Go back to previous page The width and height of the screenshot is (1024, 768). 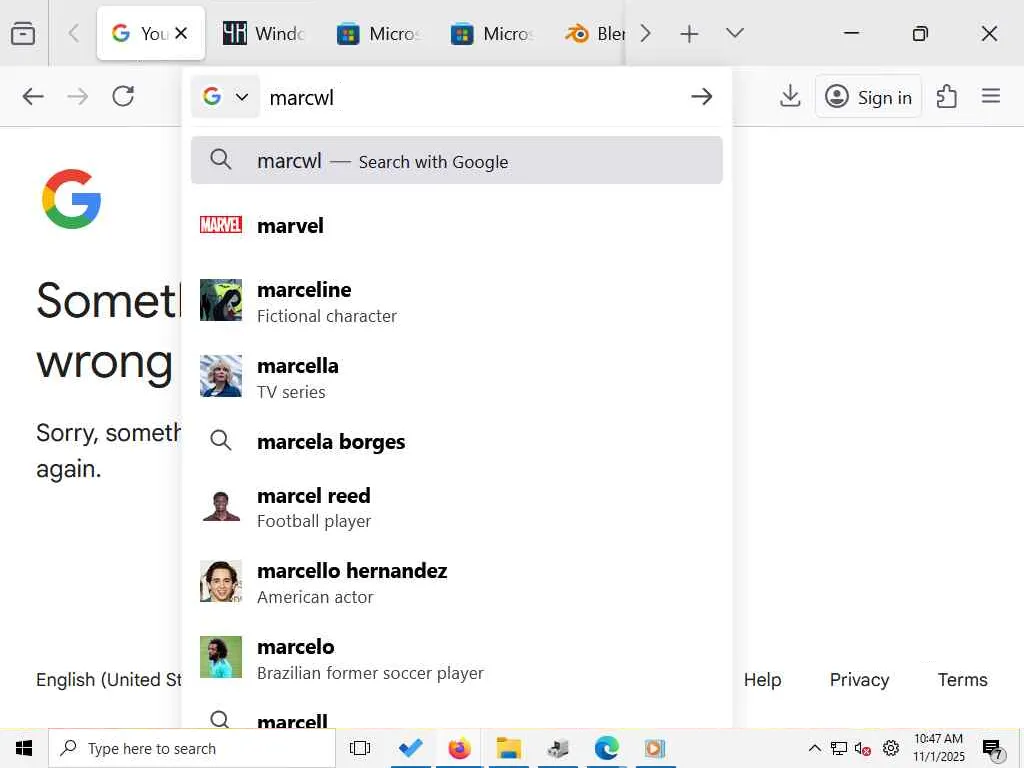tap(33, 96)
